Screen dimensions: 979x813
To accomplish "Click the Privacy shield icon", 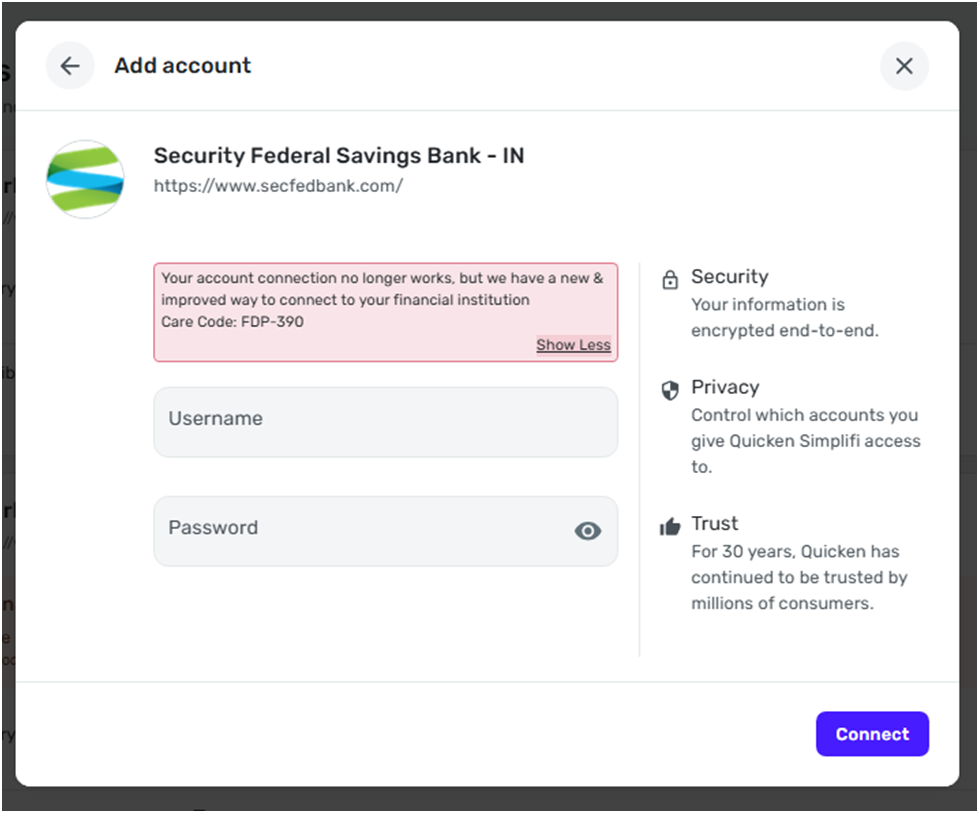I will point(670,390).
